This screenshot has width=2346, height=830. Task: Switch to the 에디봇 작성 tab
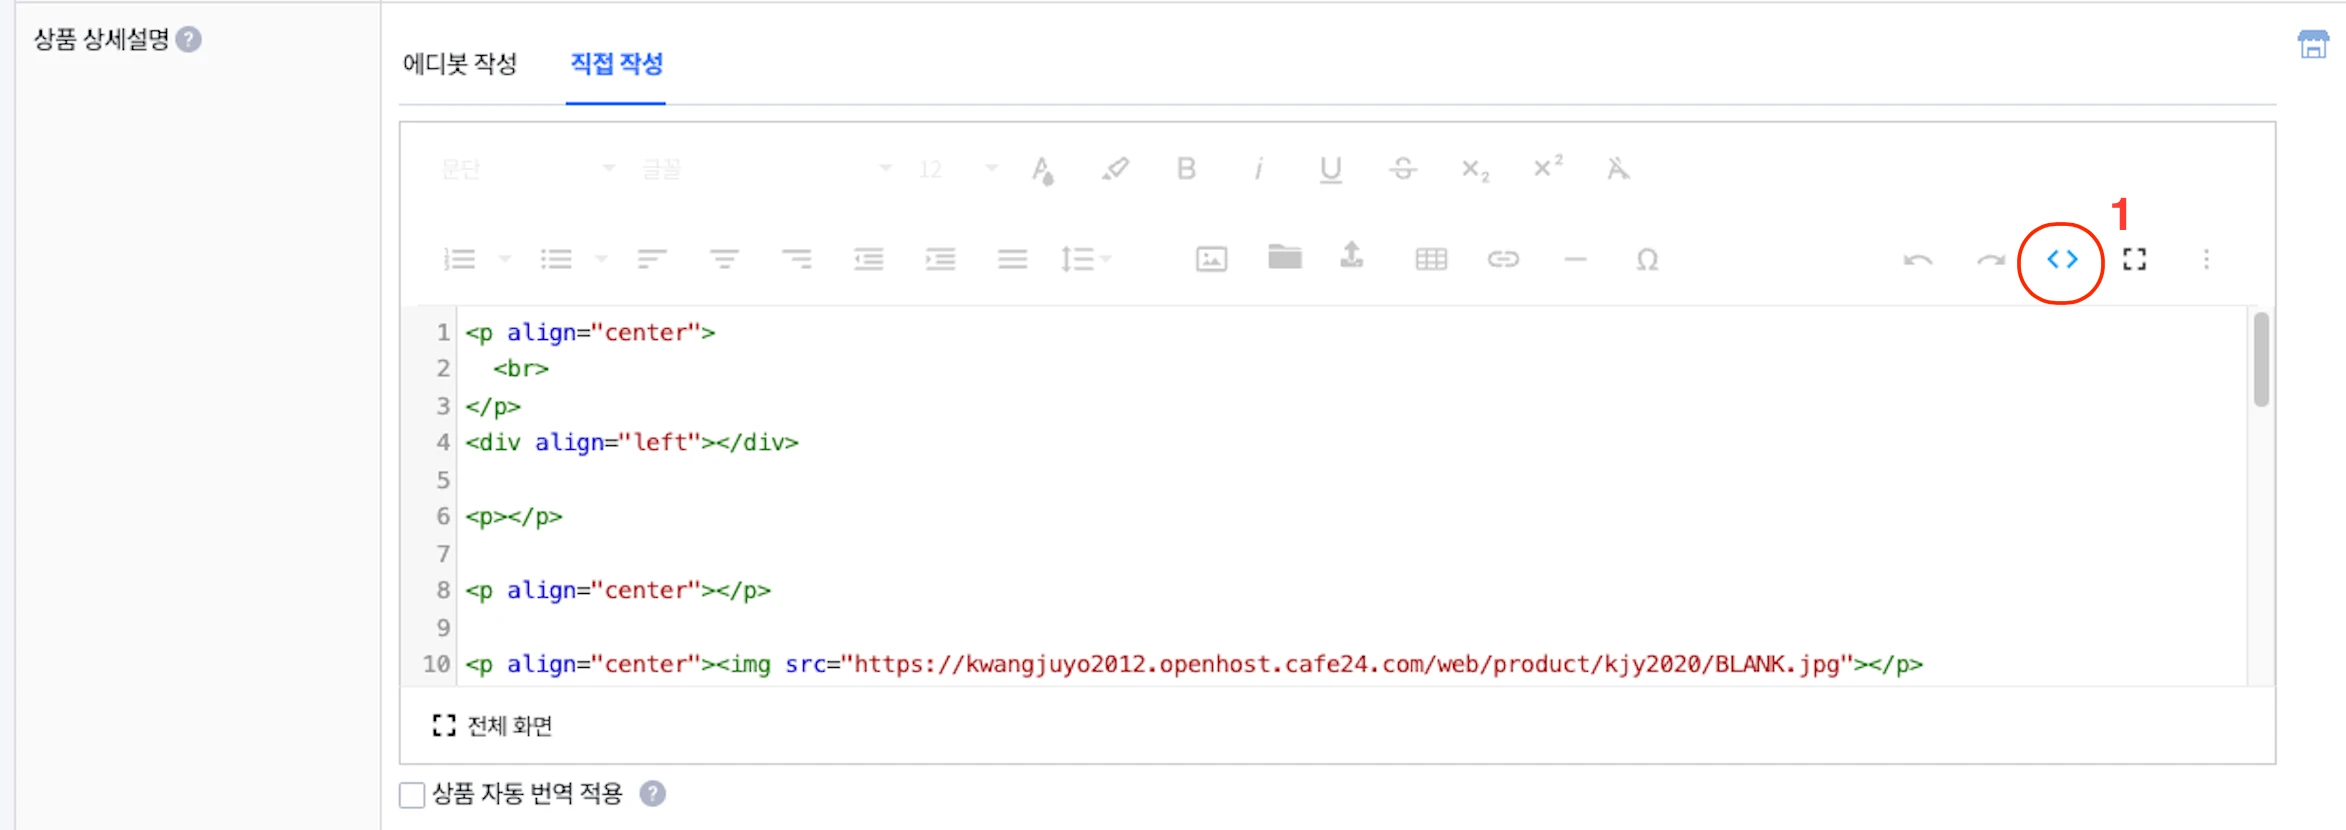pyautogui.click(x=460, y=64)
